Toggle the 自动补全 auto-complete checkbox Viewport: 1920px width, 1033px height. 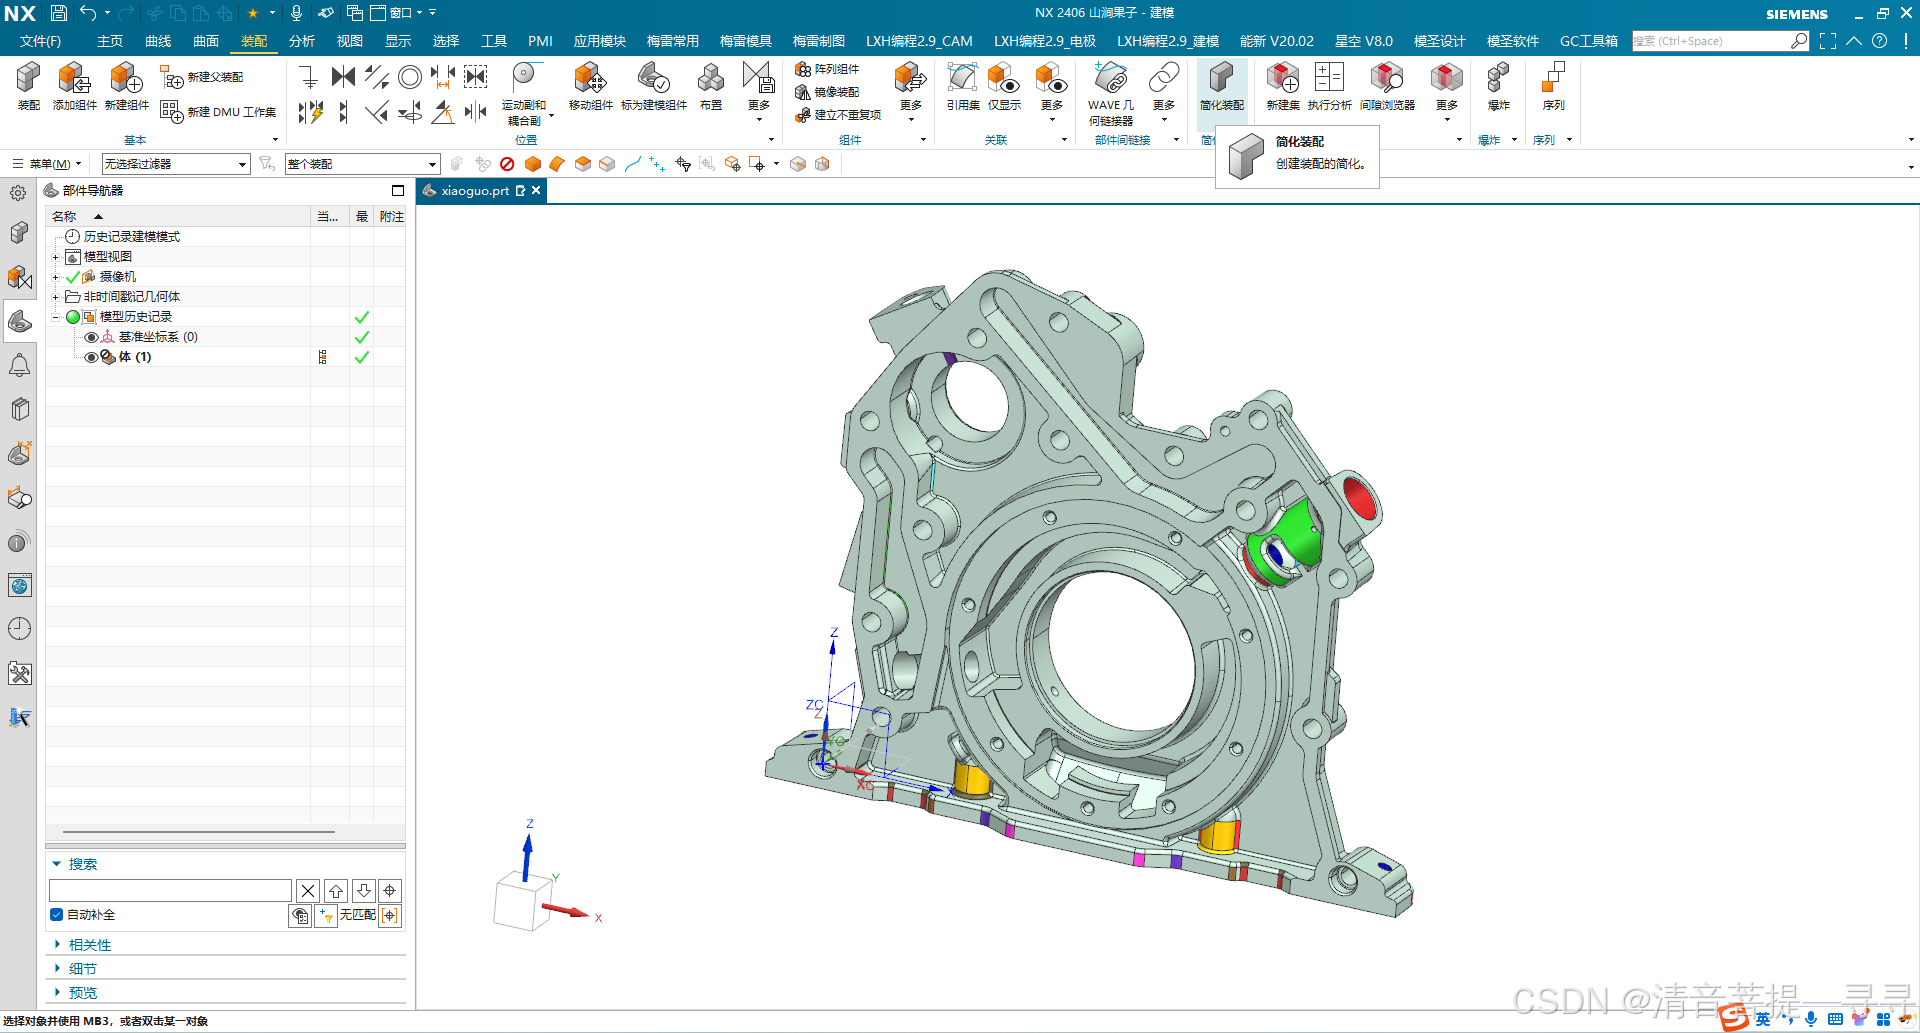(56, 914)
